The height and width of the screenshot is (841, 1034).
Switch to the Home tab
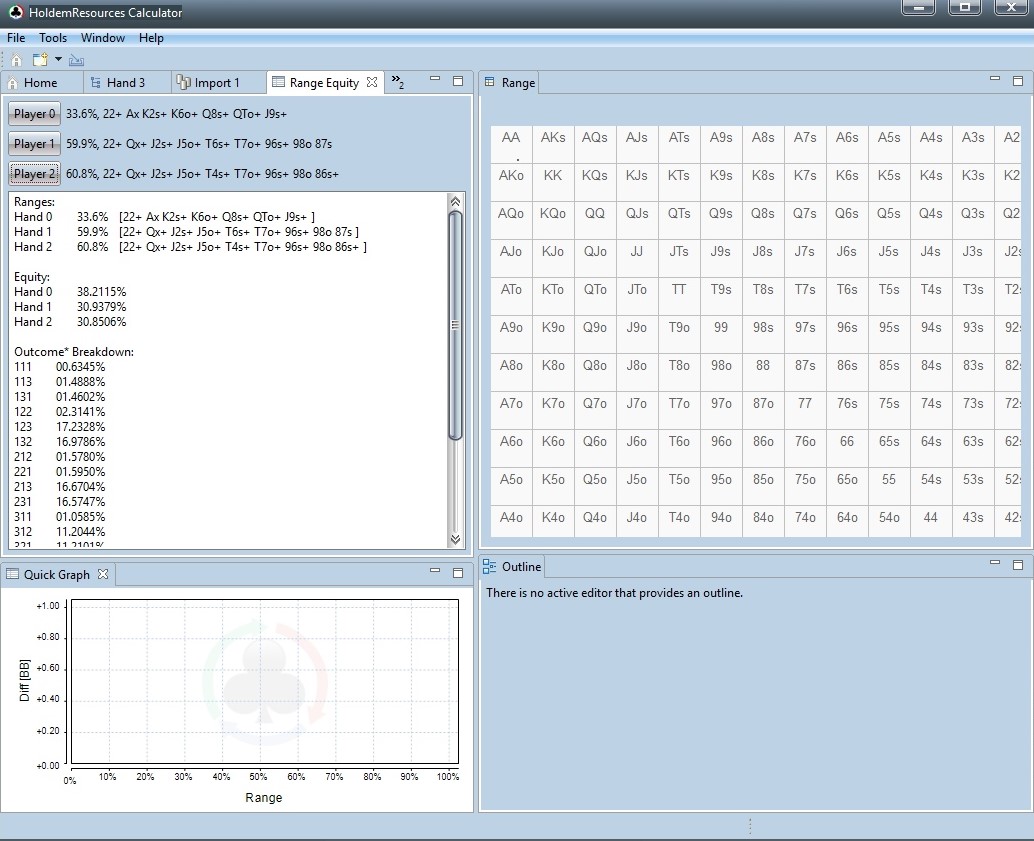coord(41,82)
